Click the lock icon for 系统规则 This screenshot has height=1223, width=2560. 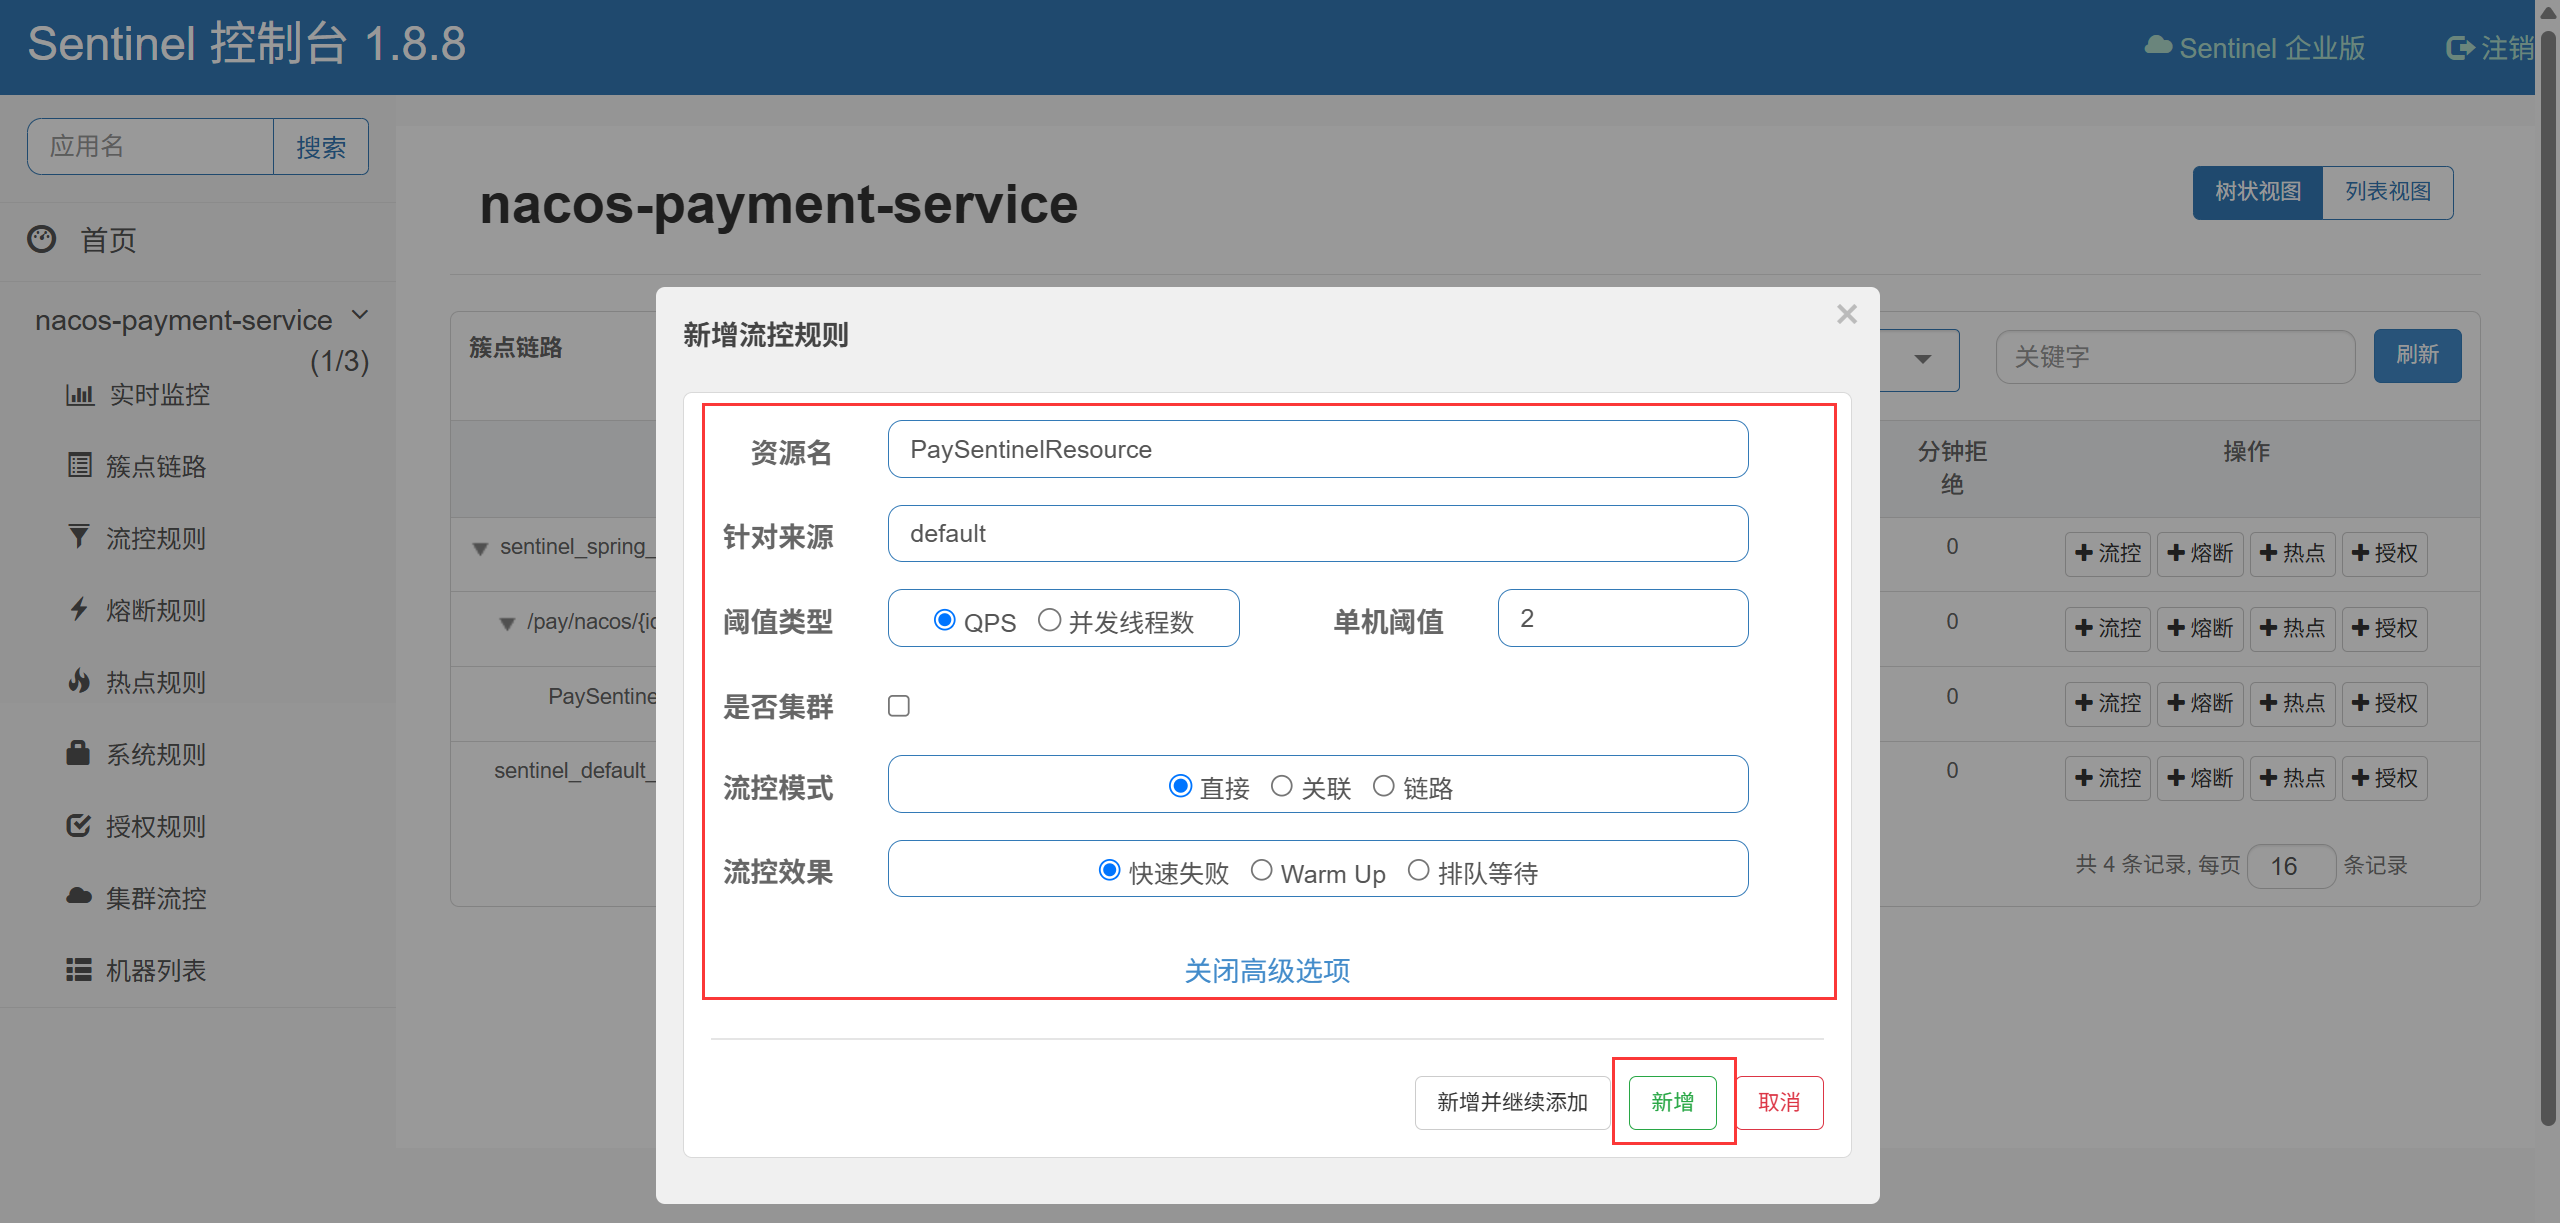[x=78, y=753]
